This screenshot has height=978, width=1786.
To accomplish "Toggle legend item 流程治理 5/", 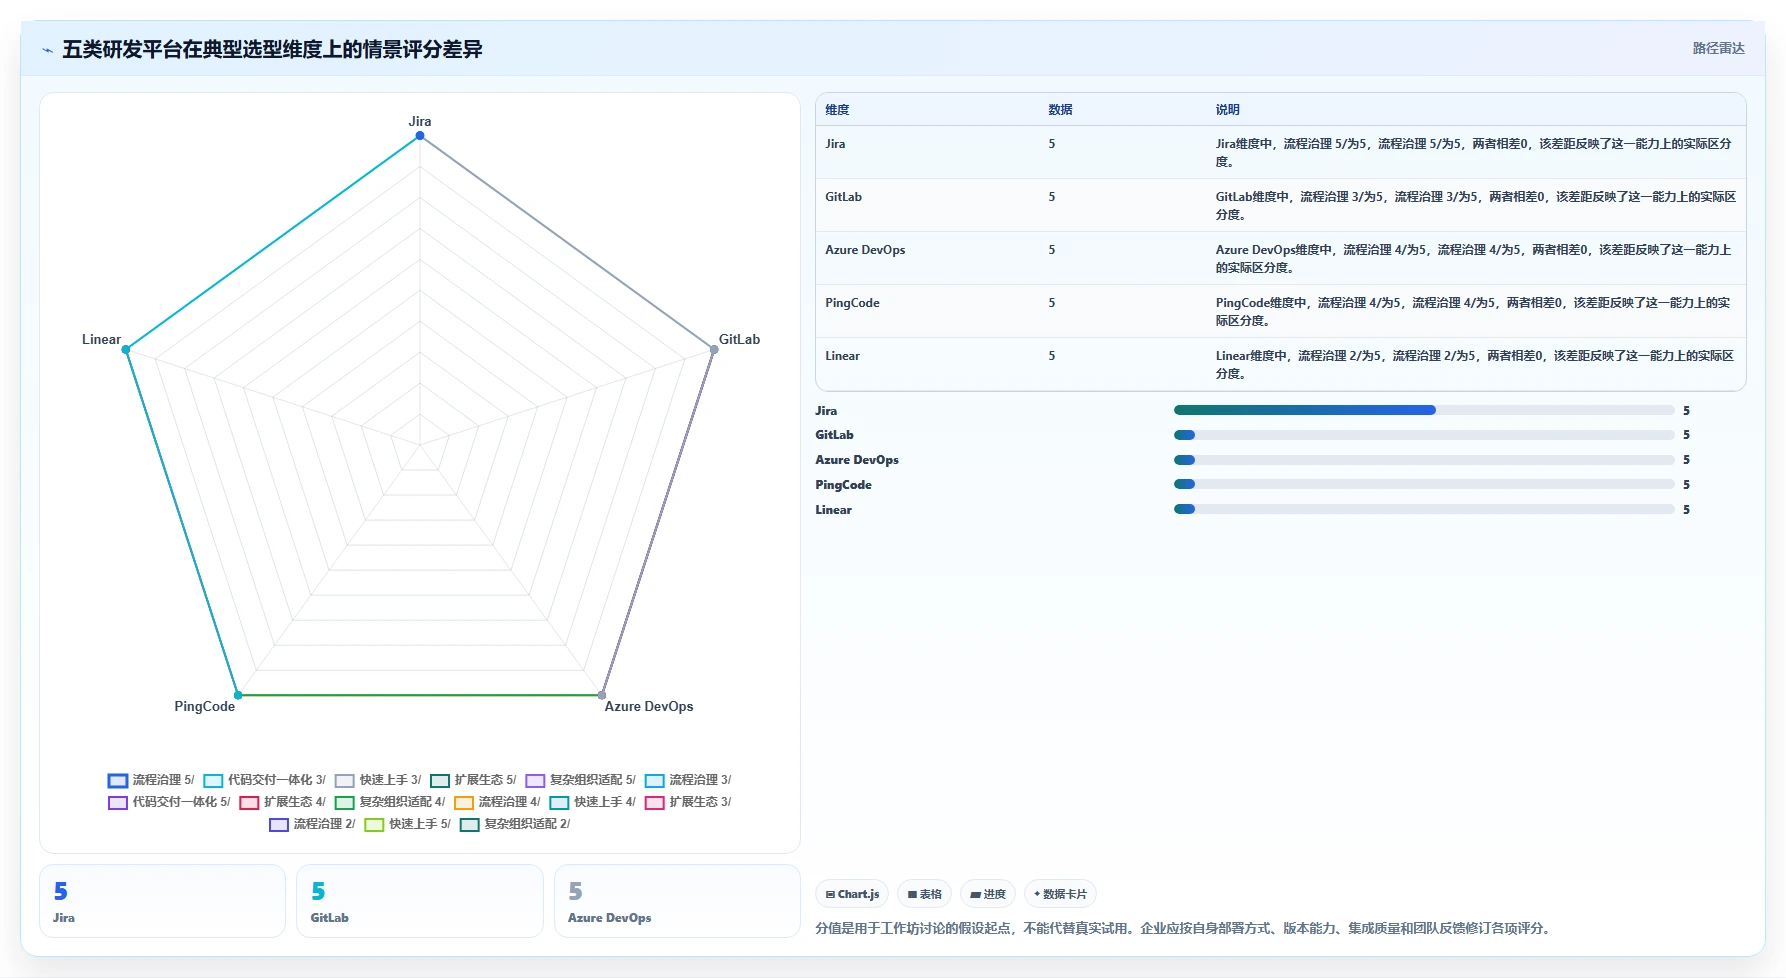I will (152, 780).
